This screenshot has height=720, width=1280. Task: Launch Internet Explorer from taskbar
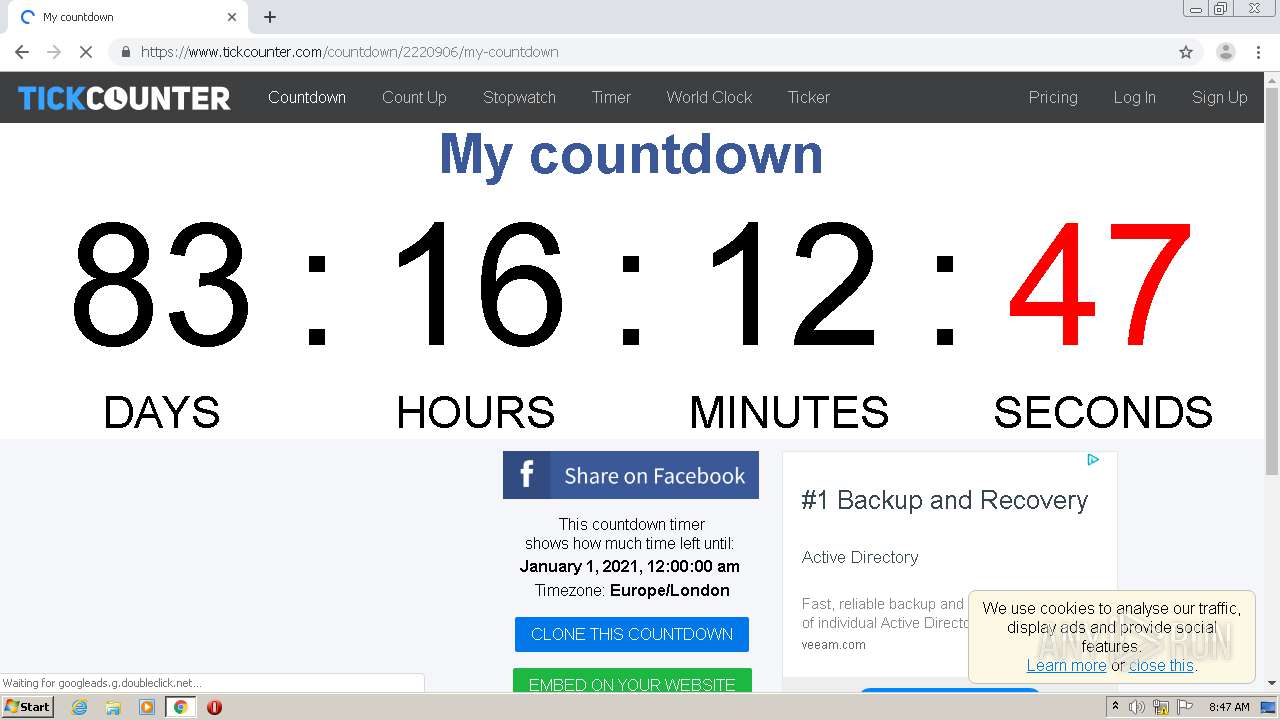point(80,707)
